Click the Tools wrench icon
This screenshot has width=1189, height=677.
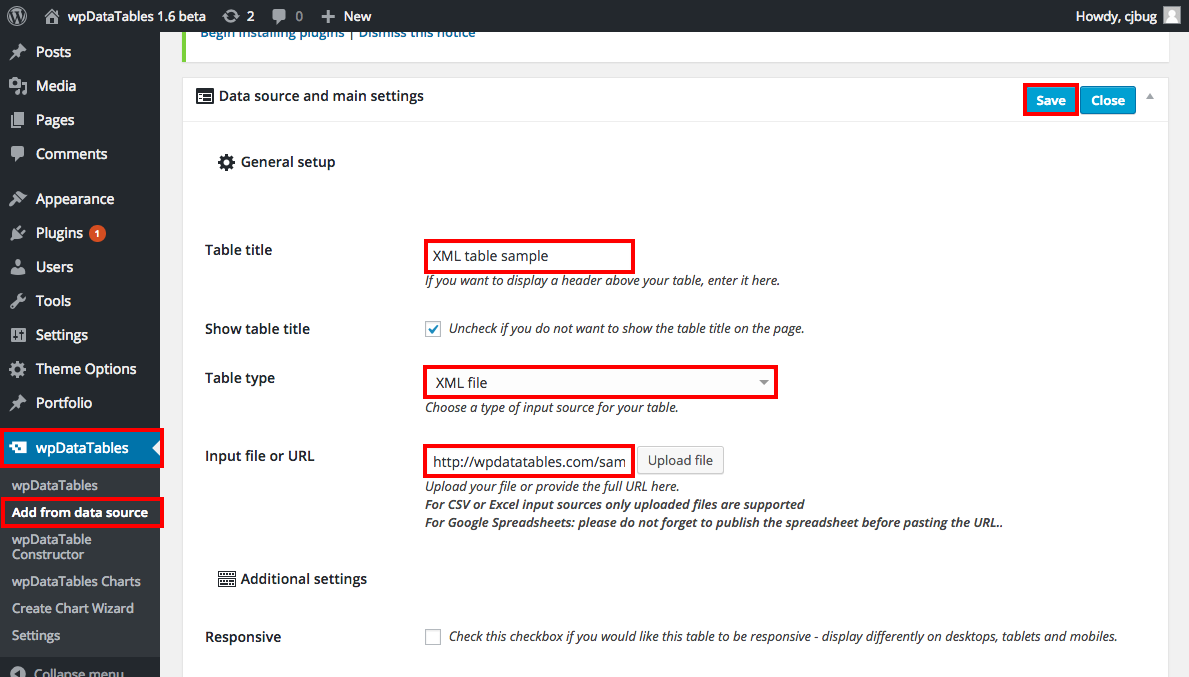(x=18, y=301)
